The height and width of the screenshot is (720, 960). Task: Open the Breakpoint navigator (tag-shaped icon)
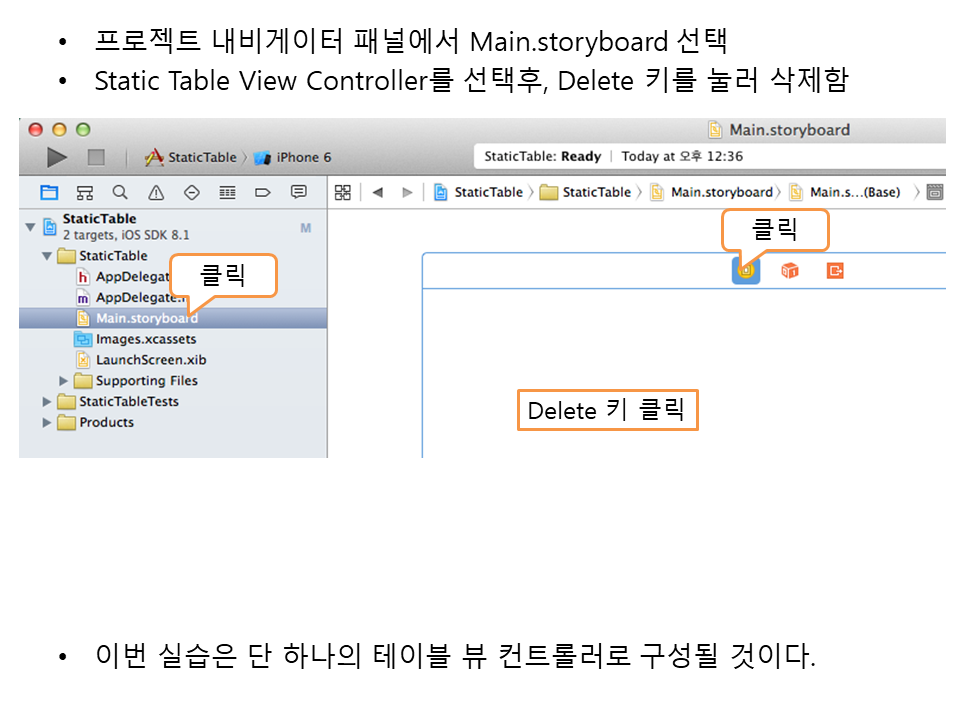click(x=263, y=192)
